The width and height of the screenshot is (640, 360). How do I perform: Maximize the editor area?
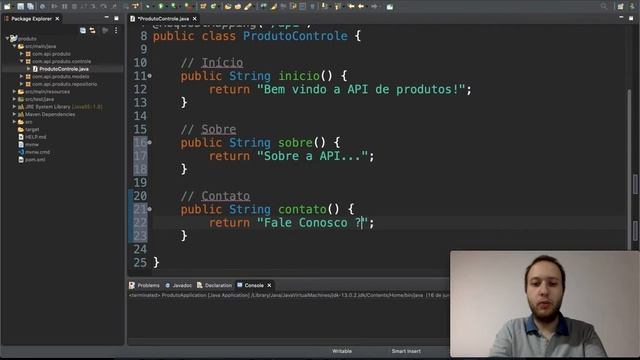(x=631, y=18)
